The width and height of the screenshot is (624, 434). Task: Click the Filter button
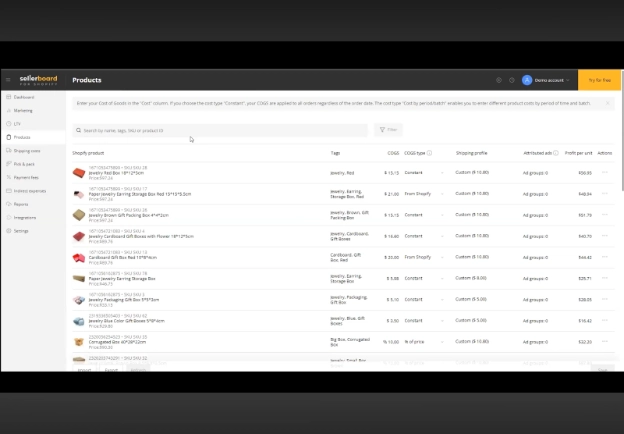(x=387, y=130)
